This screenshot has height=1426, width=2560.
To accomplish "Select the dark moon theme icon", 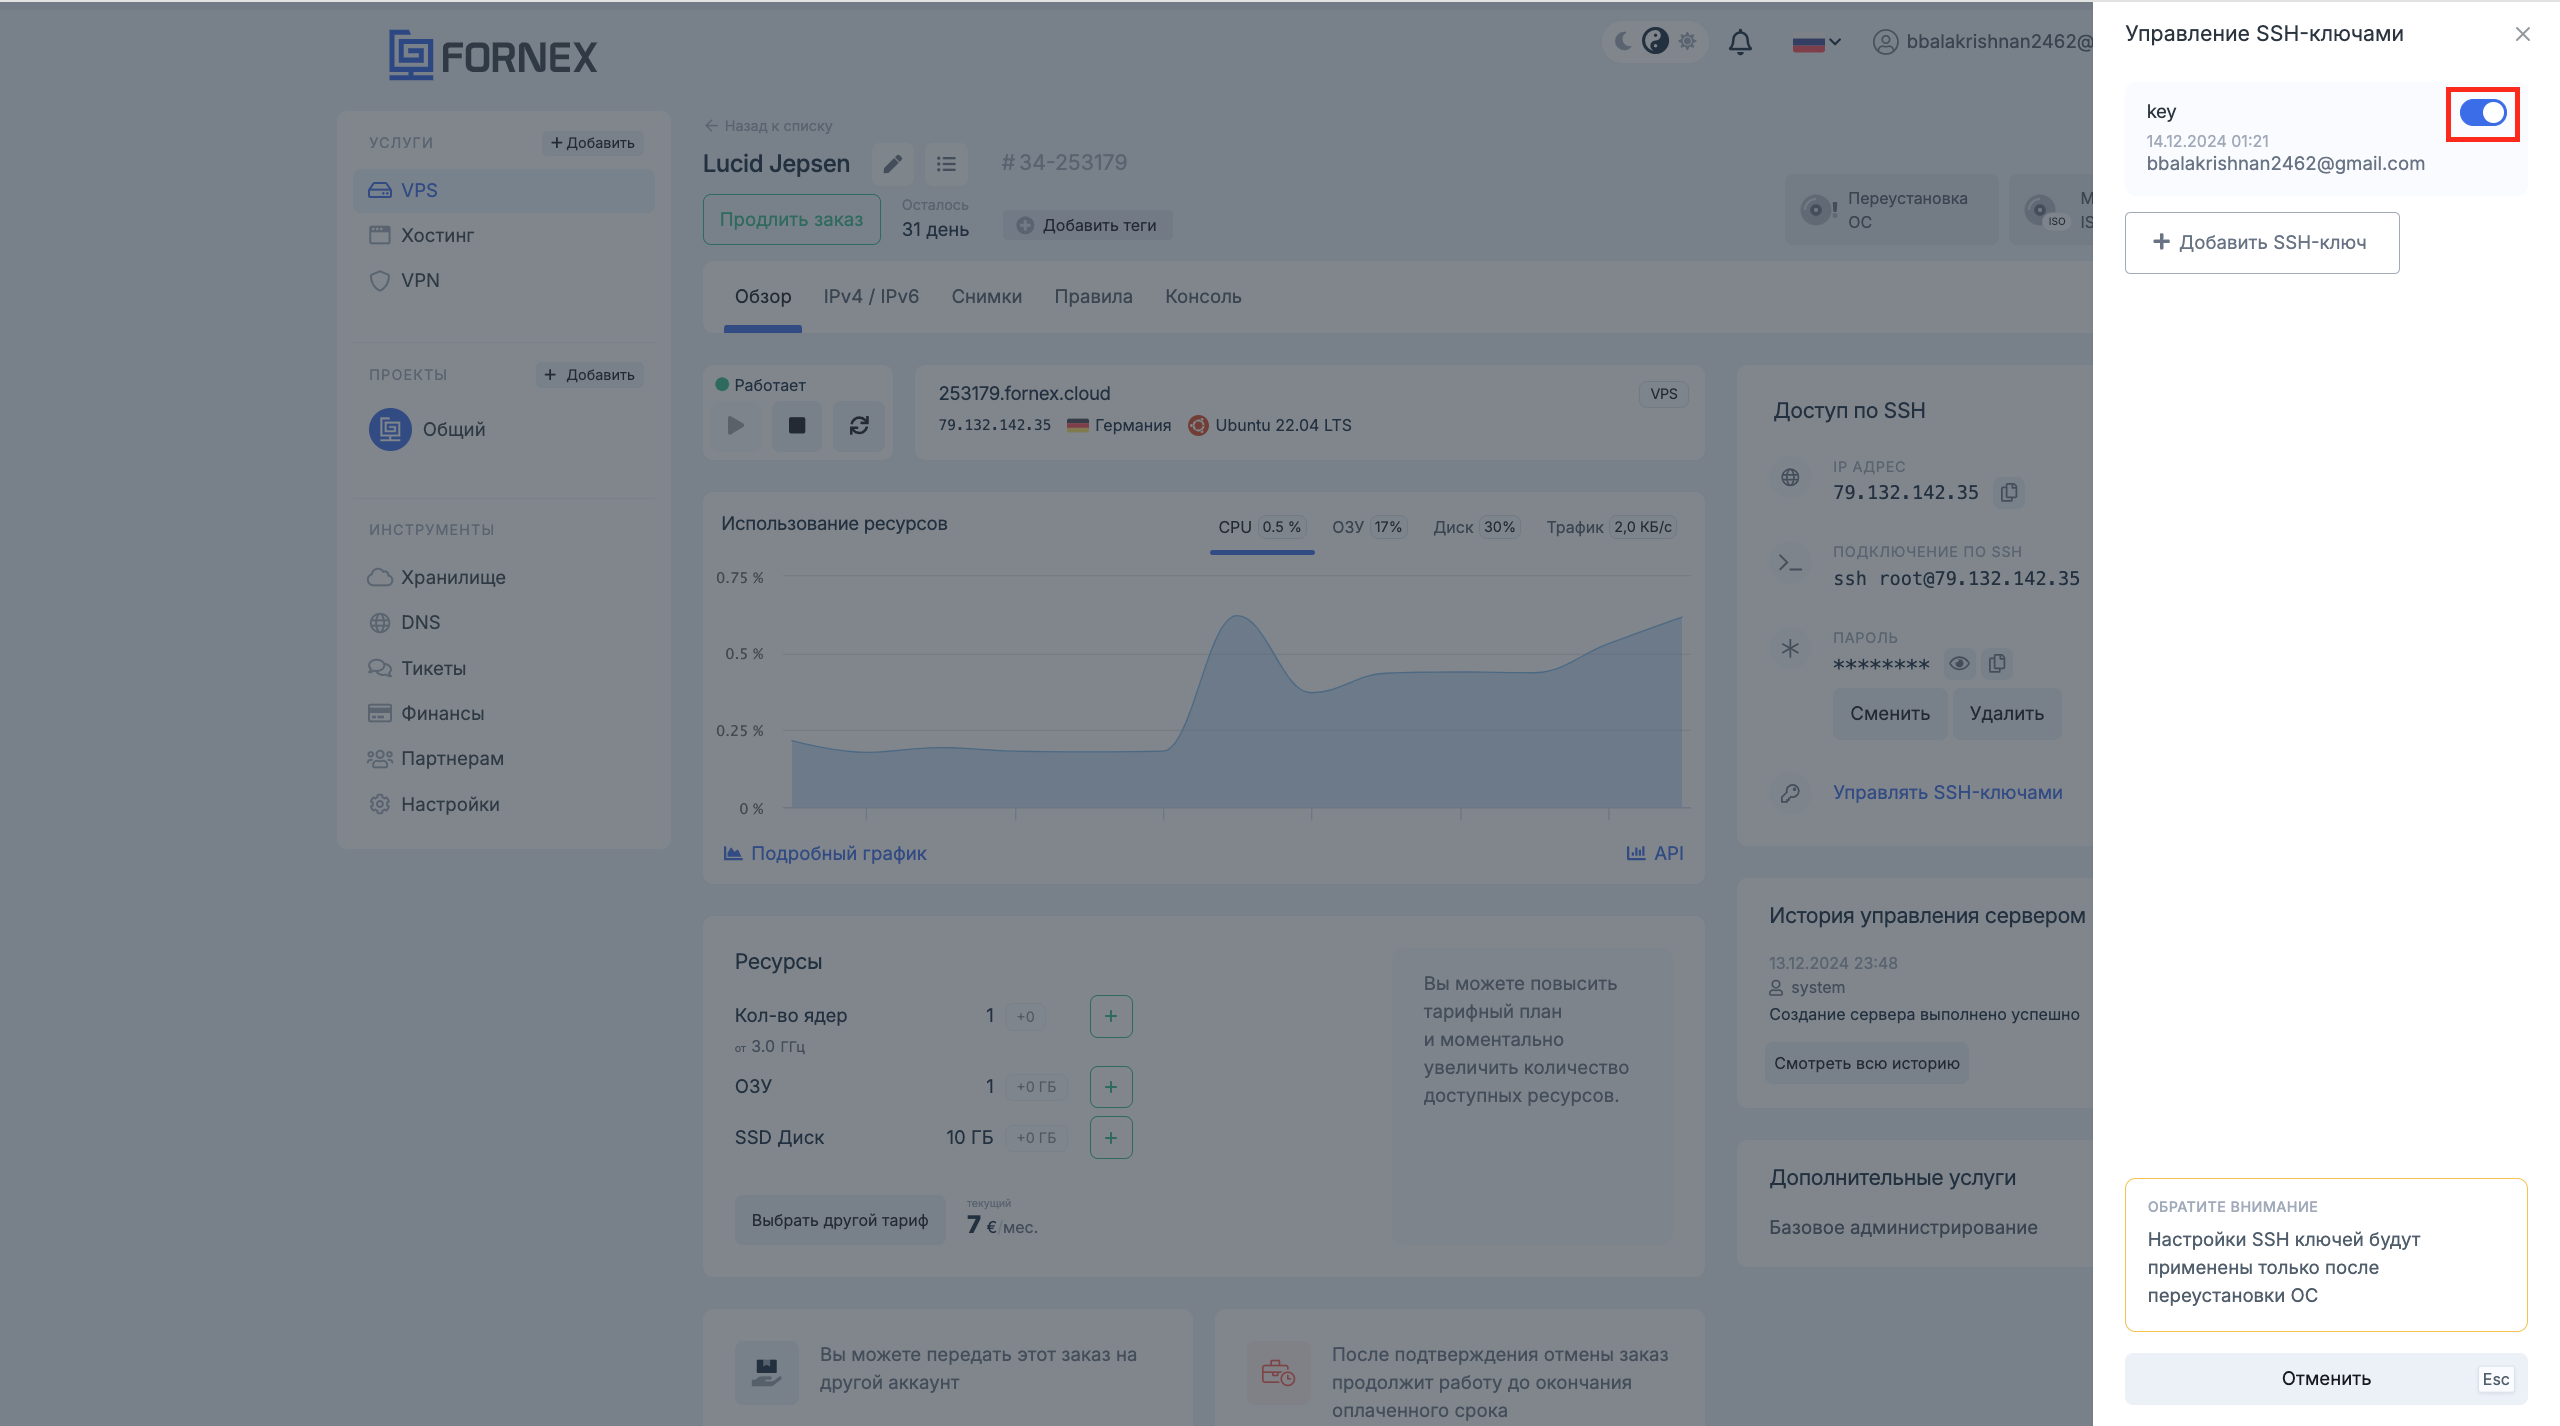I will tap(1623, 41).
